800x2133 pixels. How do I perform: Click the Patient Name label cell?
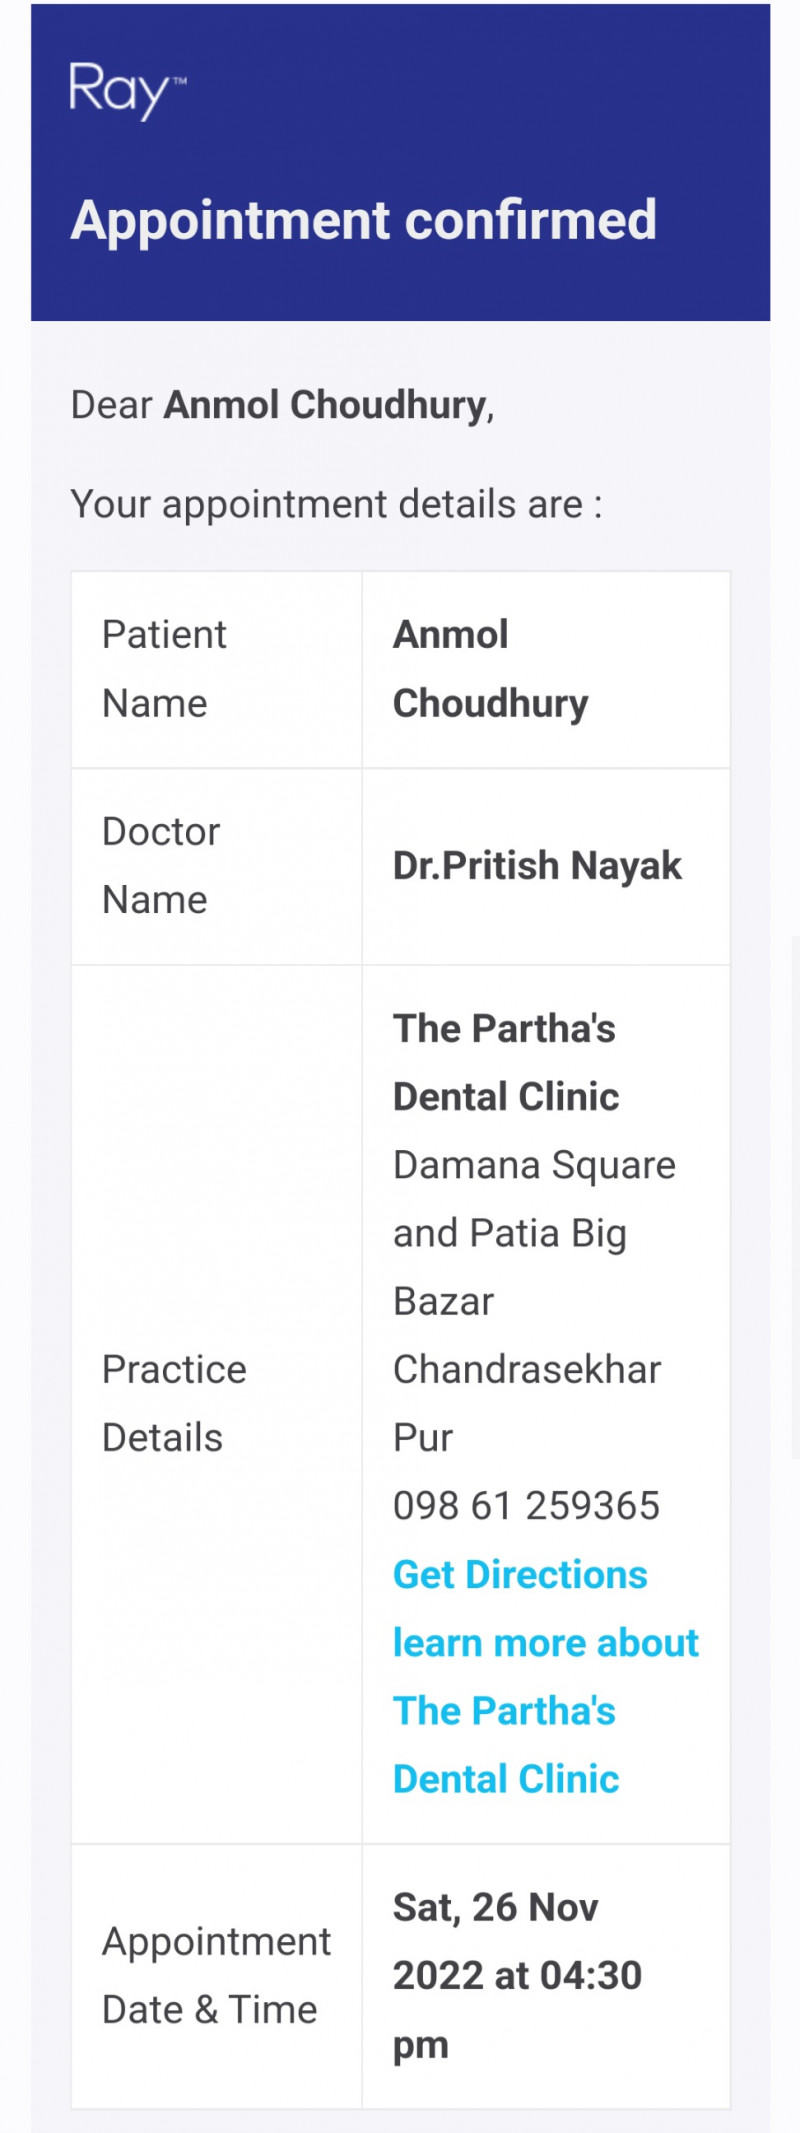165,669
